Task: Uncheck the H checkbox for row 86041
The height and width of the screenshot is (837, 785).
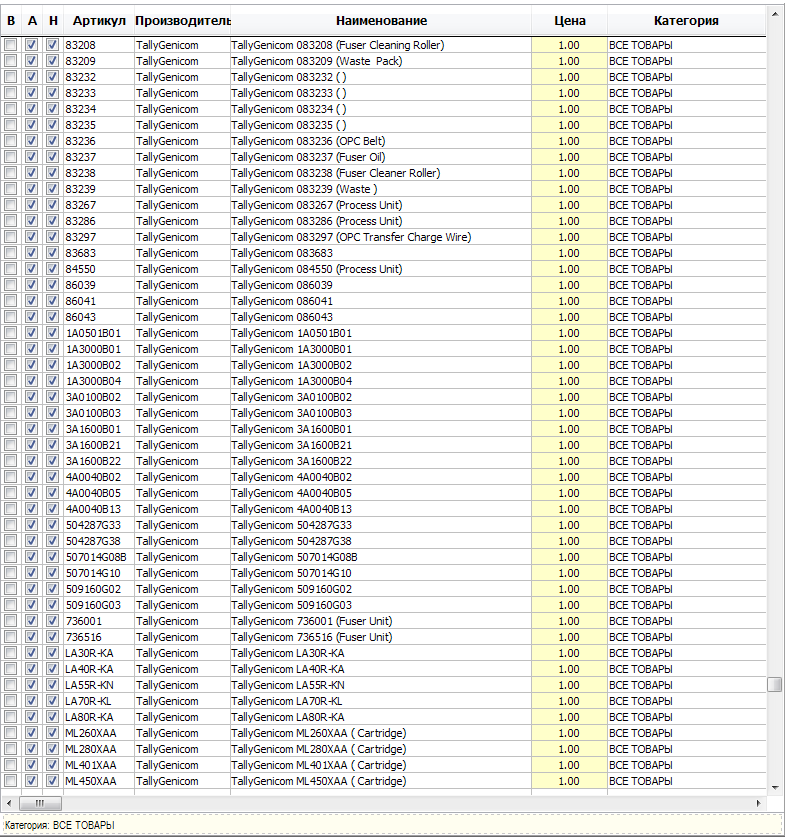Action: (x=52, y=301)
